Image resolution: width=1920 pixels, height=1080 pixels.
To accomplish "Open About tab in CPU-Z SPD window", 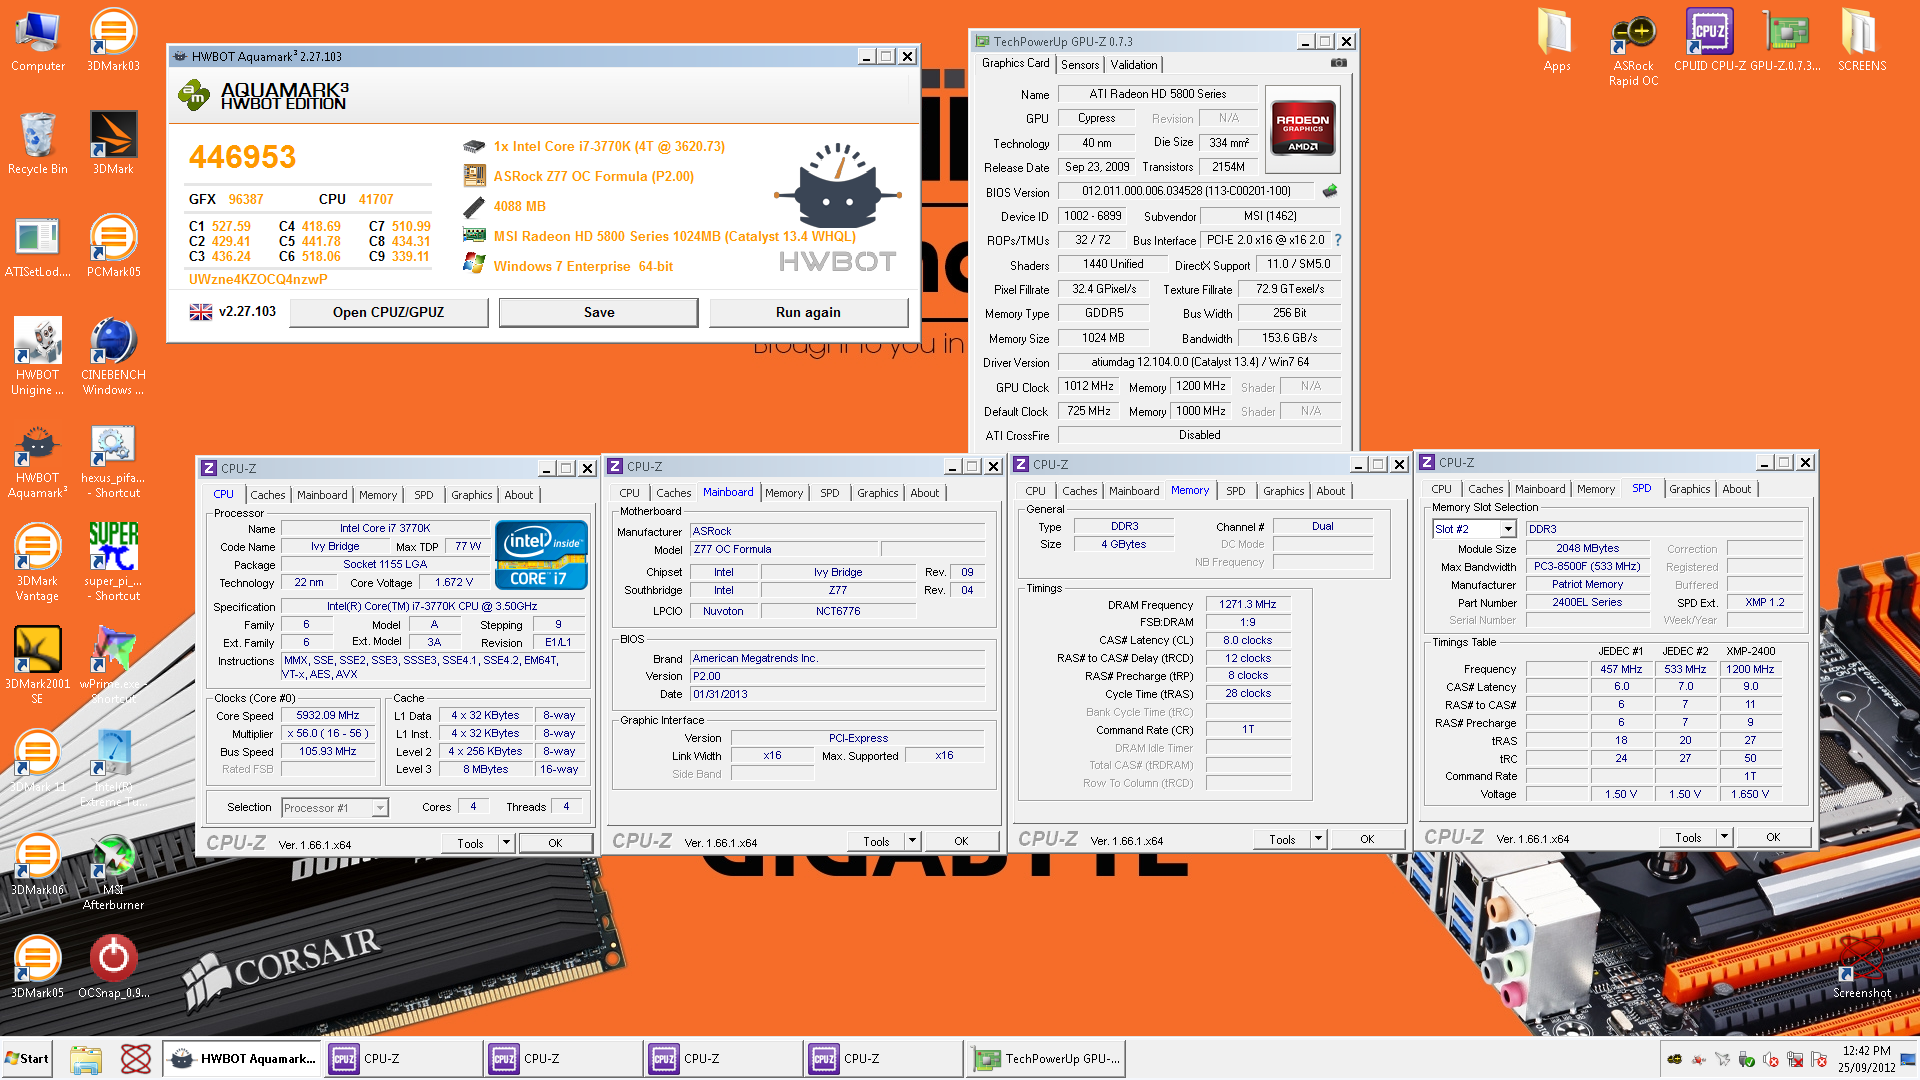I will pyautogui.click(x=1737, y=489).
